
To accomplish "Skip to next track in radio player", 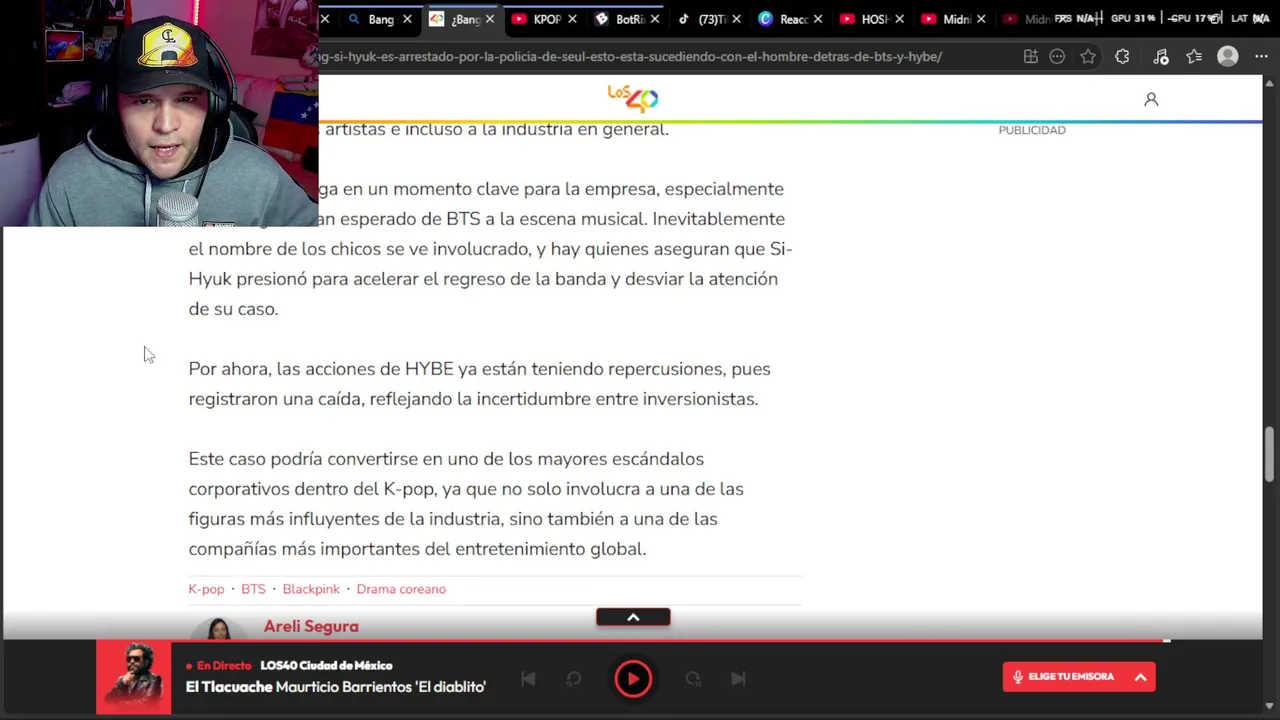I will [738, 679].
